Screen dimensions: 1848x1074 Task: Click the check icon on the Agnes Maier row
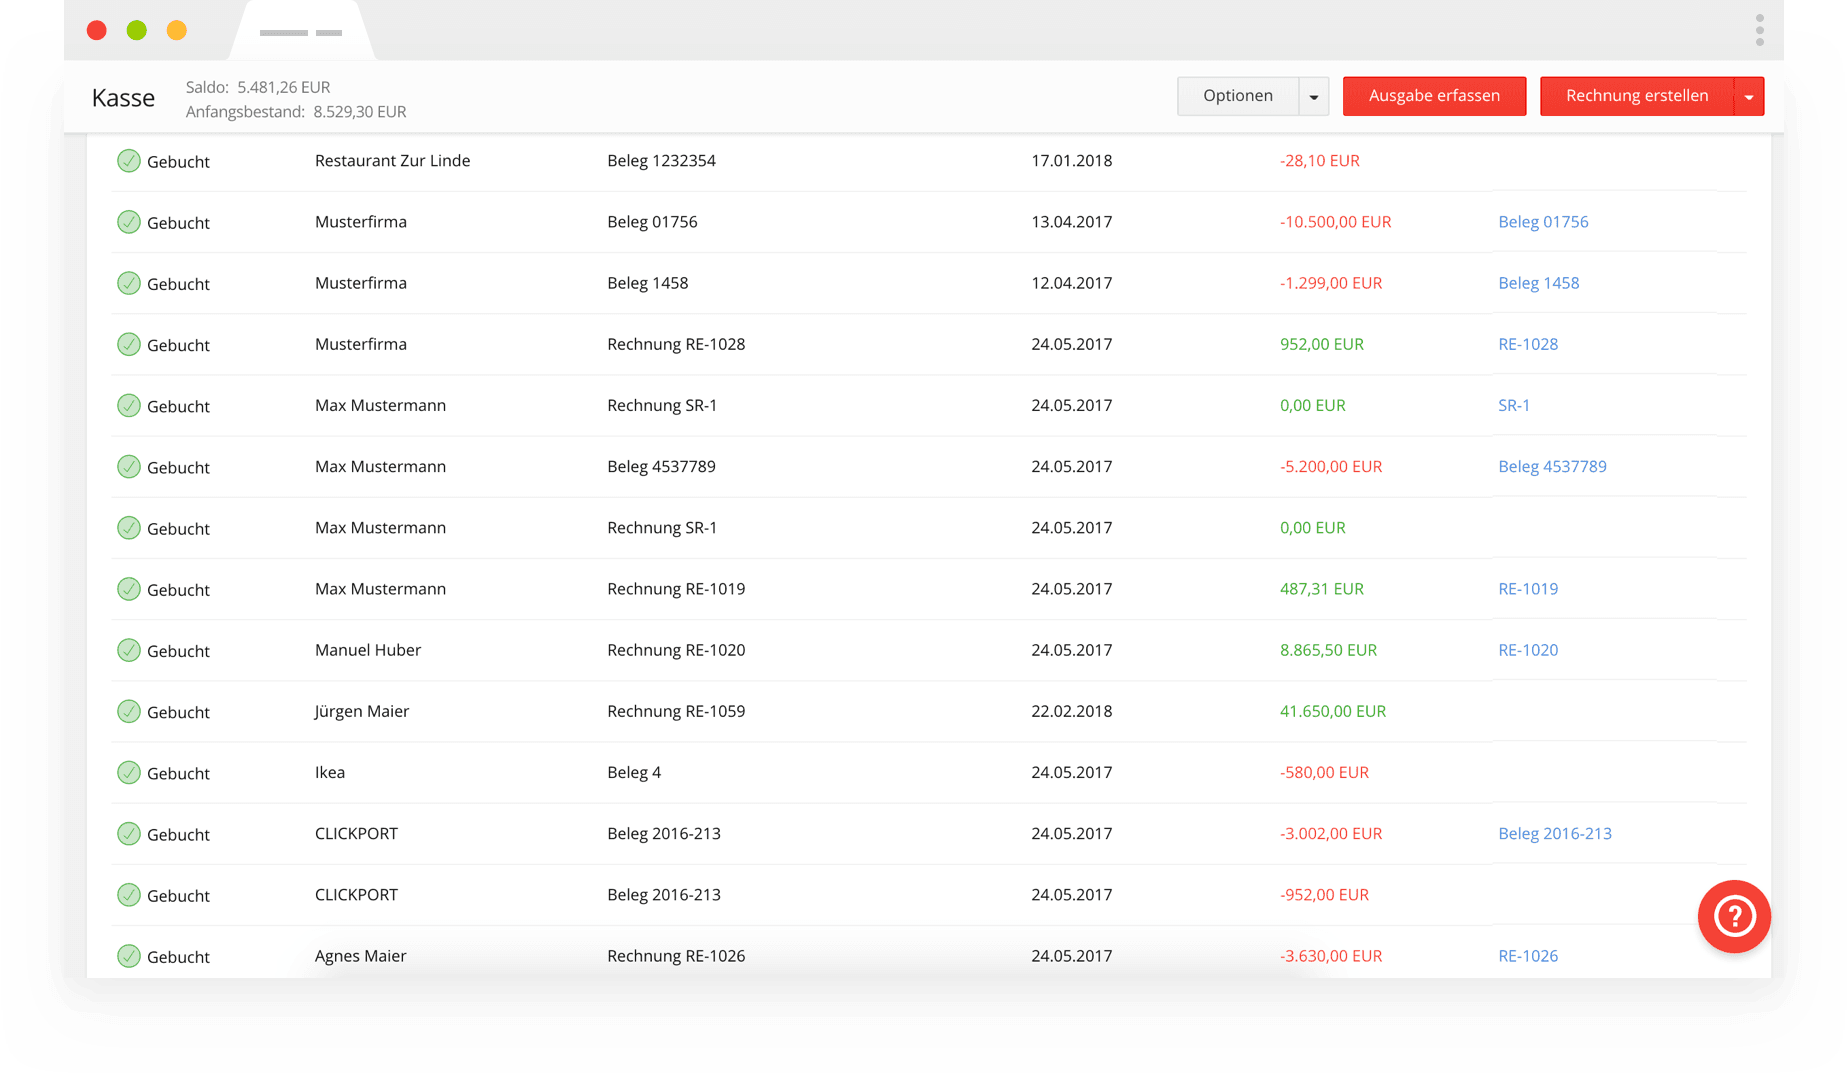point(129,957)
